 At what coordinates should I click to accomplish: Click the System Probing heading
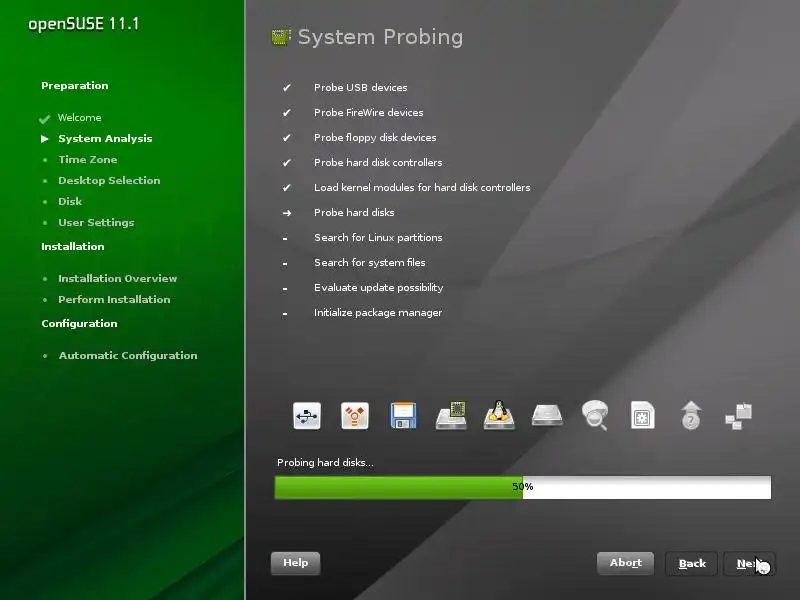point(380,37)
